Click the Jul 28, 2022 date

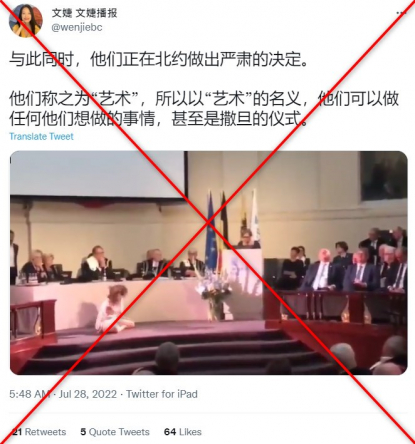coord(88,394)
